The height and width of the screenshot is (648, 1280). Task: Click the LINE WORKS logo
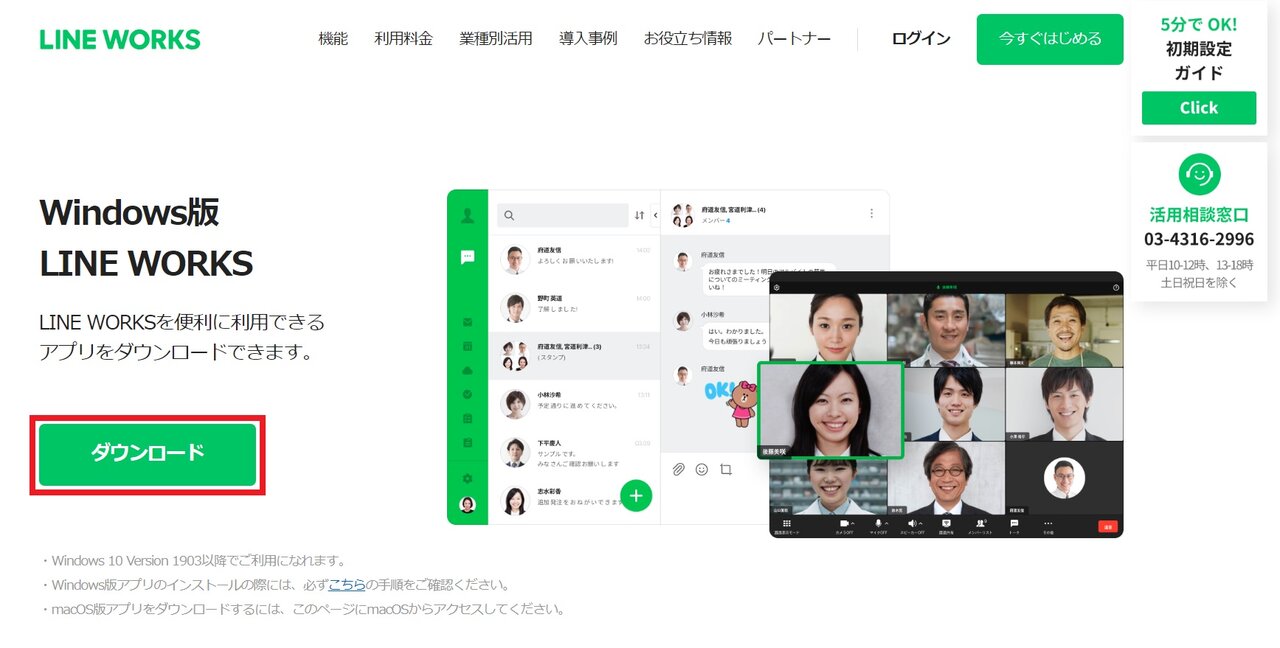[120, 39]
